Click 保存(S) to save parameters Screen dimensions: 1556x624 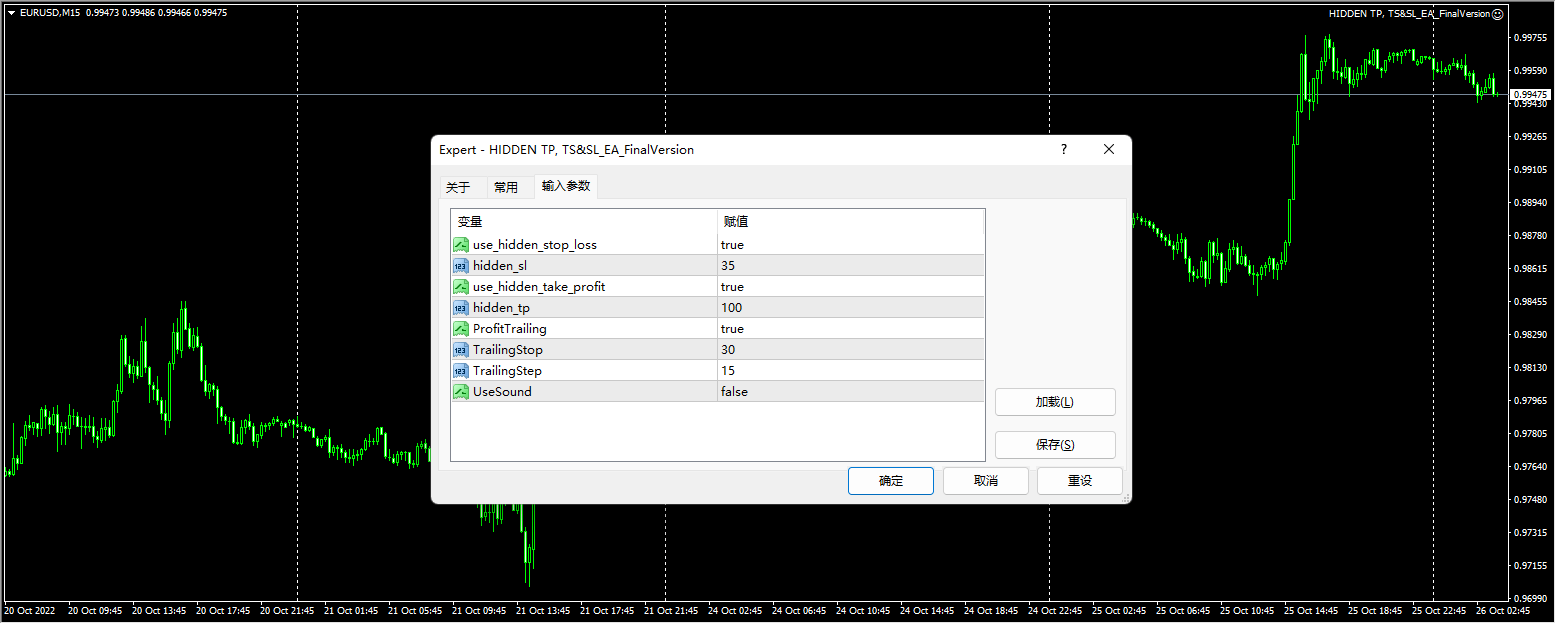coord(1054,445)
